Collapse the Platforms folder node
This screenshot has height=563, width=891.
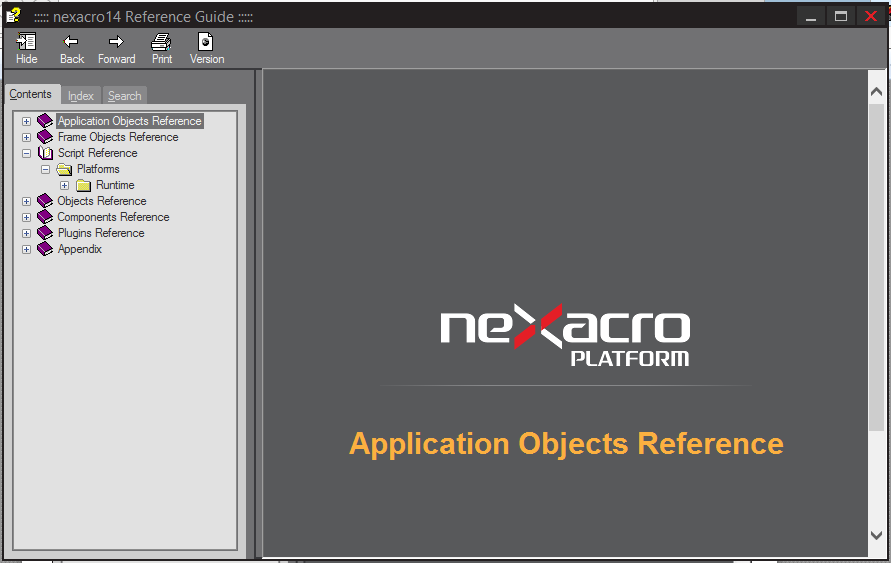[45, 169]
